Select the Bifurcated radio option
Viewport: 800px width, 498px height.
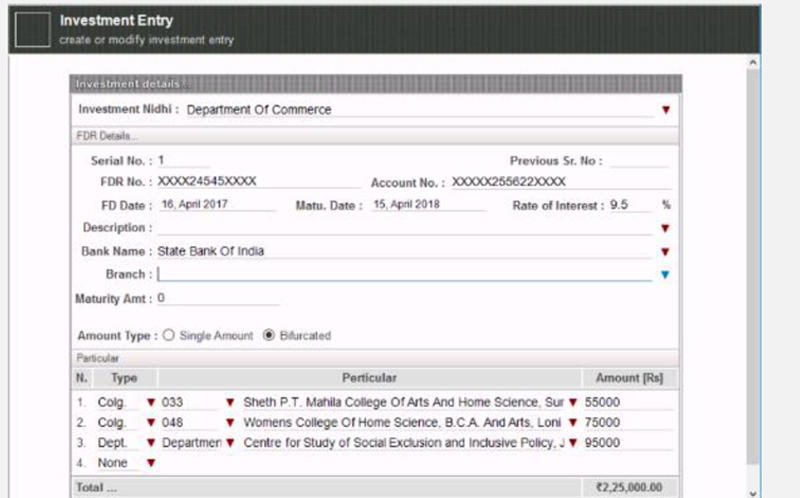click(268, 335)
